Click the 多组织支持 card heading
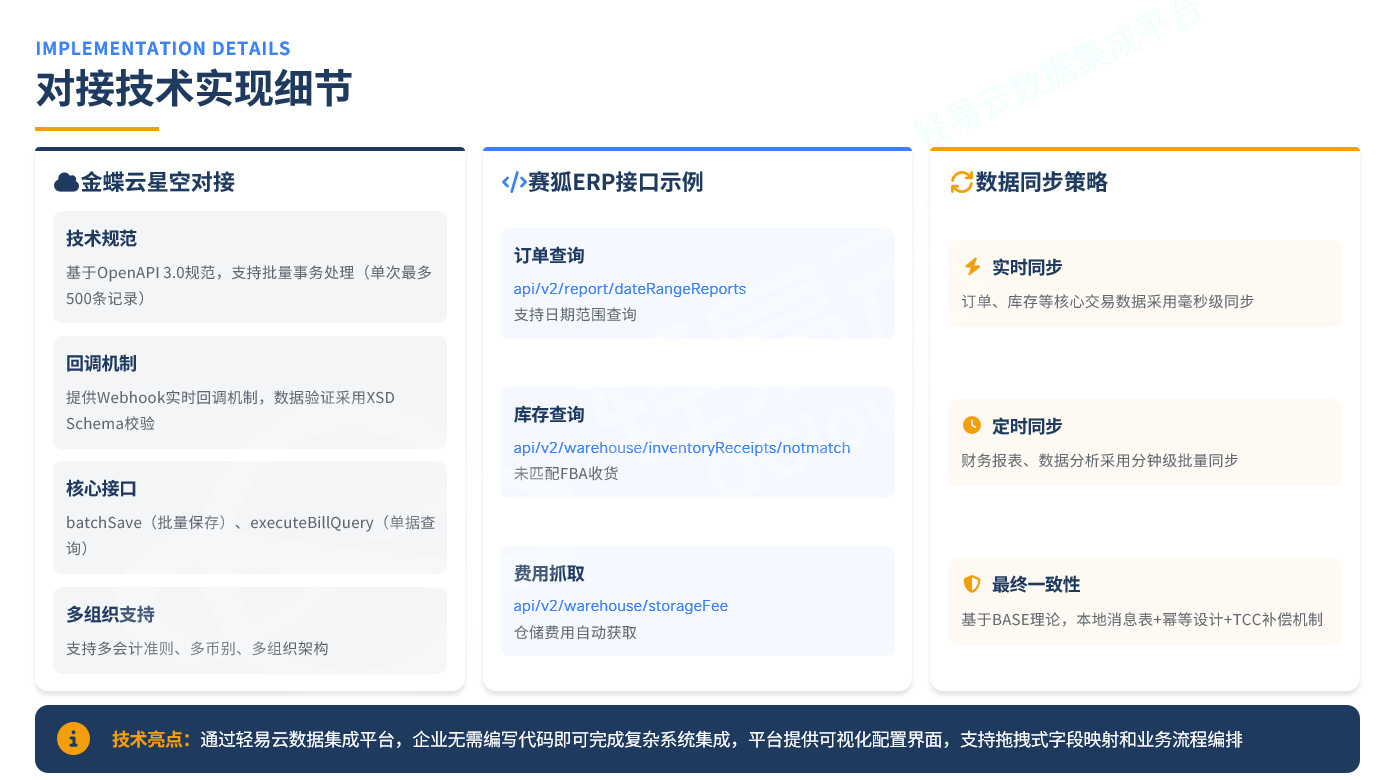The height and width of the screenshot is (780, 1394). point(110,614)
